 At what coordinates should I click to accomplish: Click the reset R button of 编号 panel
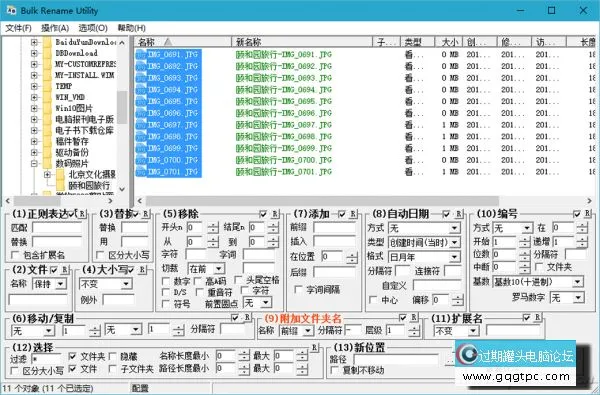pyautogui.click(x=588, y=213)
